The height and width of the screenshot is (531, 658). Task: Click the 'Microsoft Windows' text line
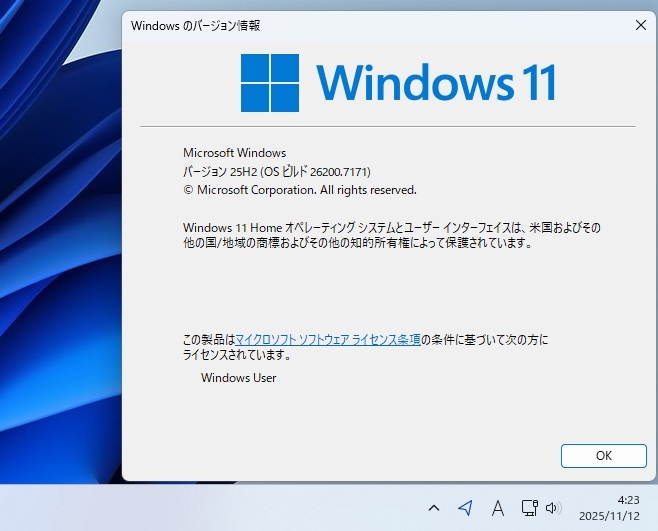tap(235, 153)
